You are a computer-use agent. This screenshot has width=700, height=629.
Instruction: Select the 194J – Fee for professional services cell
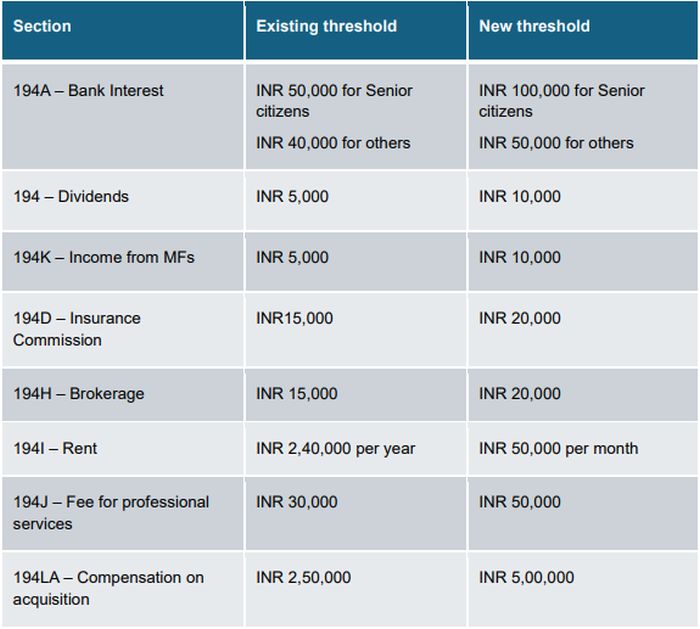pyautogui.click(x=111, y=512)
